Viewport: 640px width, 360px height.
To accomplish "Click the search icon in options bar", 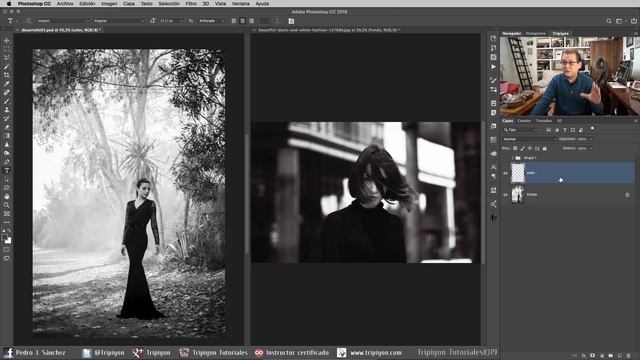I will (x=609, y=21).
